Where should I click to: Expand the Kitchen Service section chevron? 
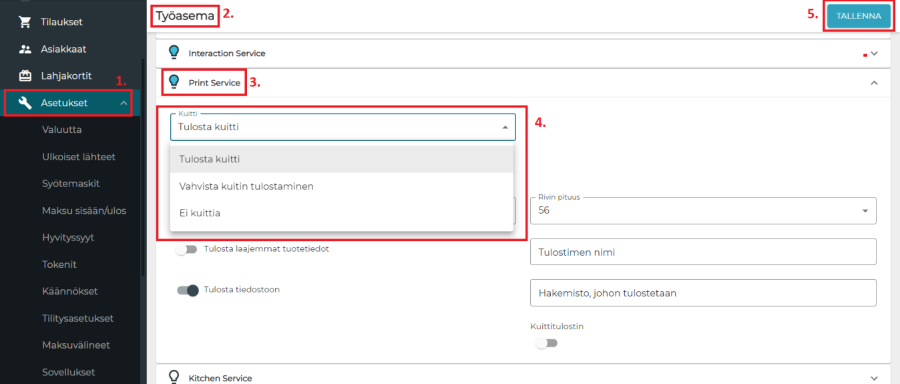(874, 378)
